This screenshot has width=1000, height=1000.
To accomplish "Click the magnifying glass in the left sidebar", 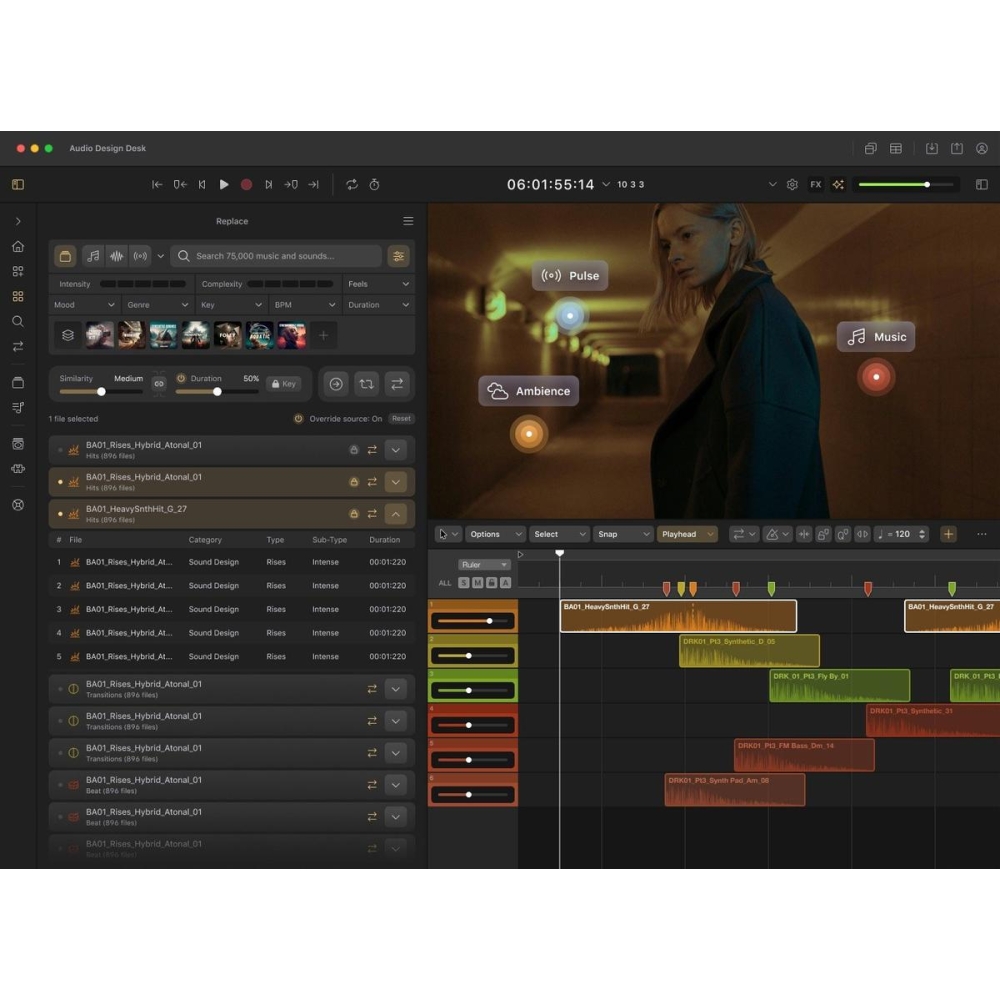I will (x=17, y=321).
